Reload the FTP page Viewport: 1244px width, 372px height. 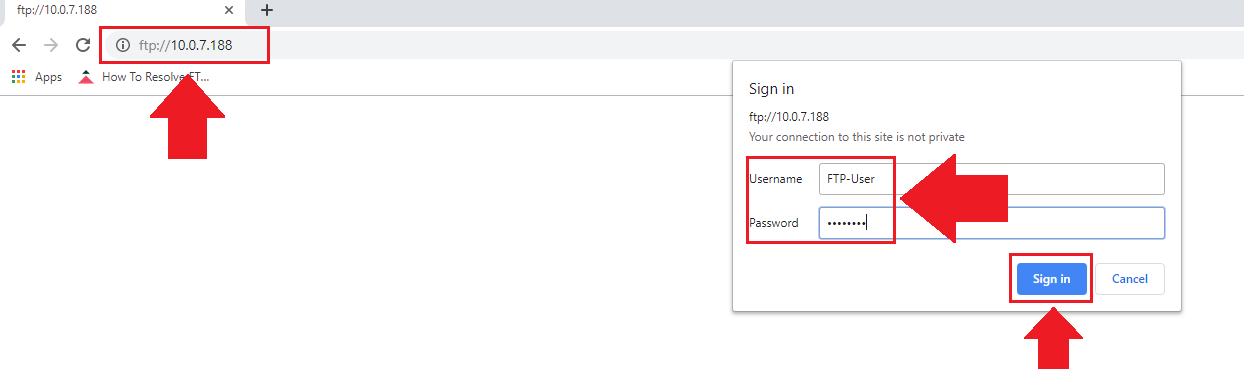click(x=83, y=45)
